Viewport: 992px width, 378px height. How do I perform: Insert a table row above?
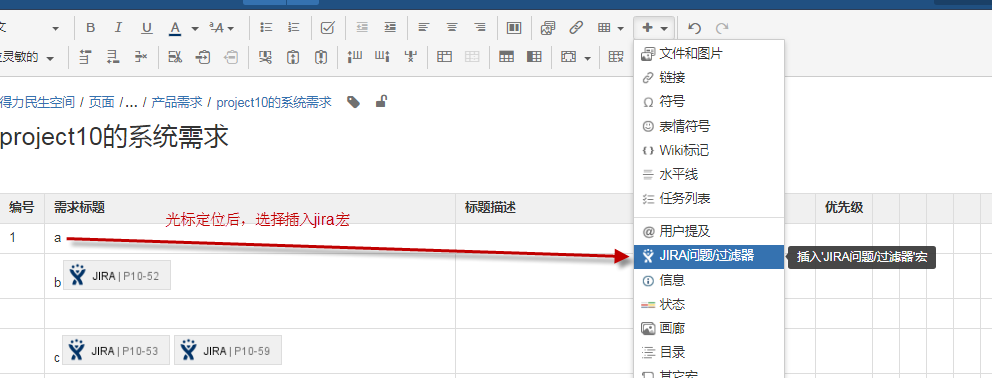click(85, 57)
